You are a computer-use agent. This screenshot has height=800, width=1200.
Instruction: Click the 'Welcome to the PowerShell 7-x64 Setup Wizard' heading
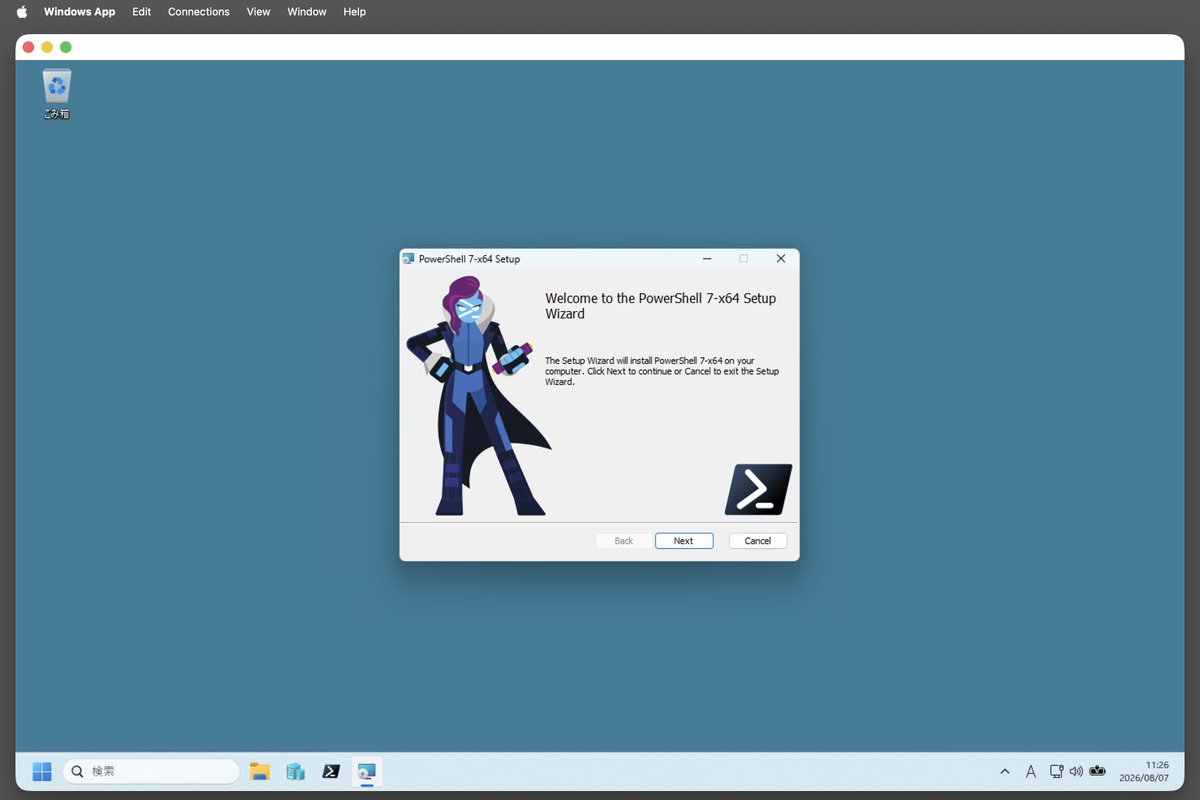[660, 306]
